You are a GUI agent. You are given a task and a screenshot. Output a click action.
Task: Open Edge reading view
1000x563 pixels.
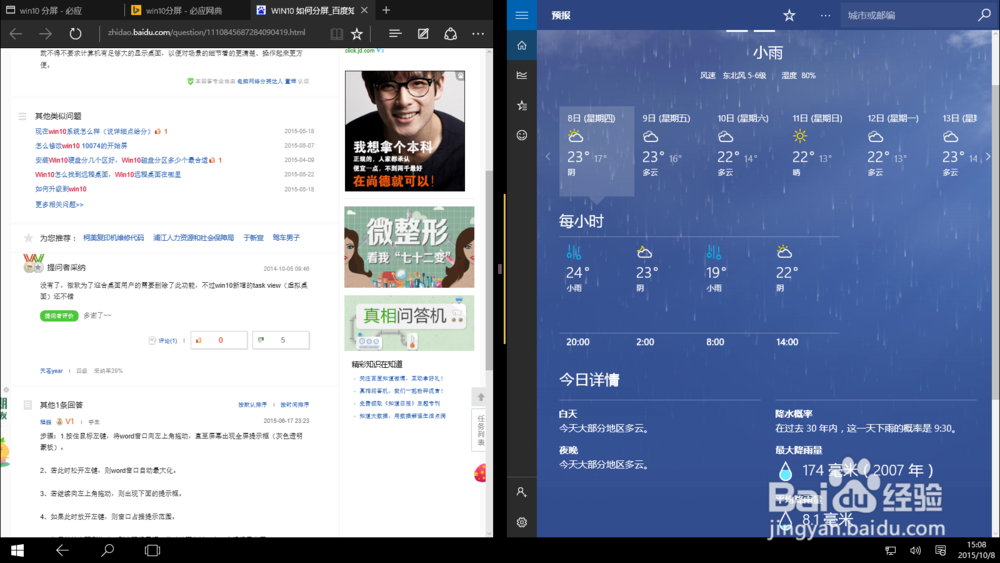coord(336,34)
